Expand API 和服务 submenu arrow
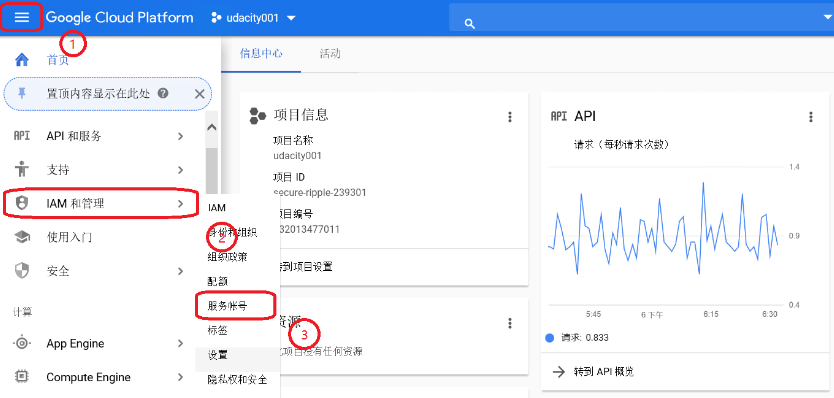The width and height of the screenshot is (834, 398). (180, 136)
